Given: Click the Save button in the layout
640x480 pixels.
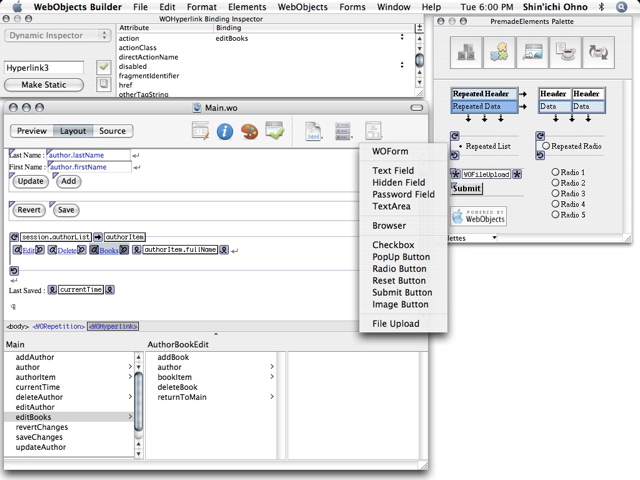Looking at the screenshot, I should pos(66,210).
